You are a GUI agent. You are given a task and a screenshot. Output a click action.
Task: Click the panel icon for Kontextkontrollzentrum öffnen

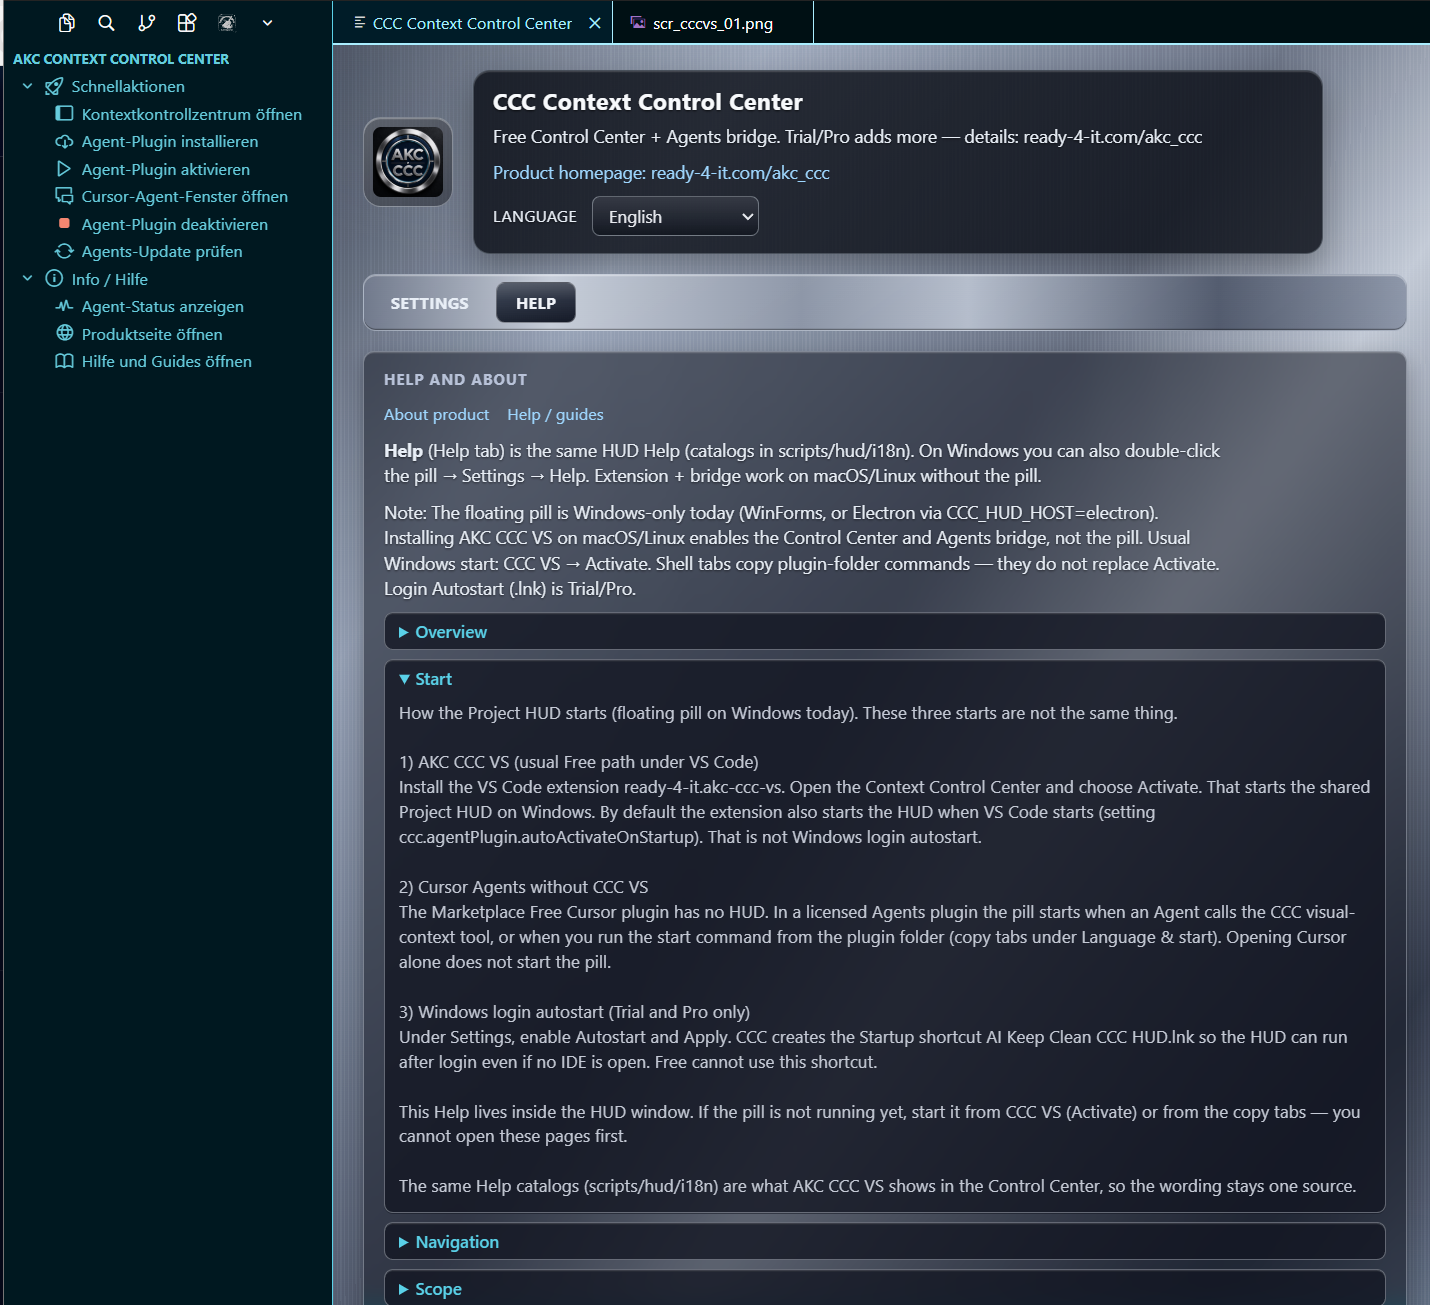tap(64, 114)
